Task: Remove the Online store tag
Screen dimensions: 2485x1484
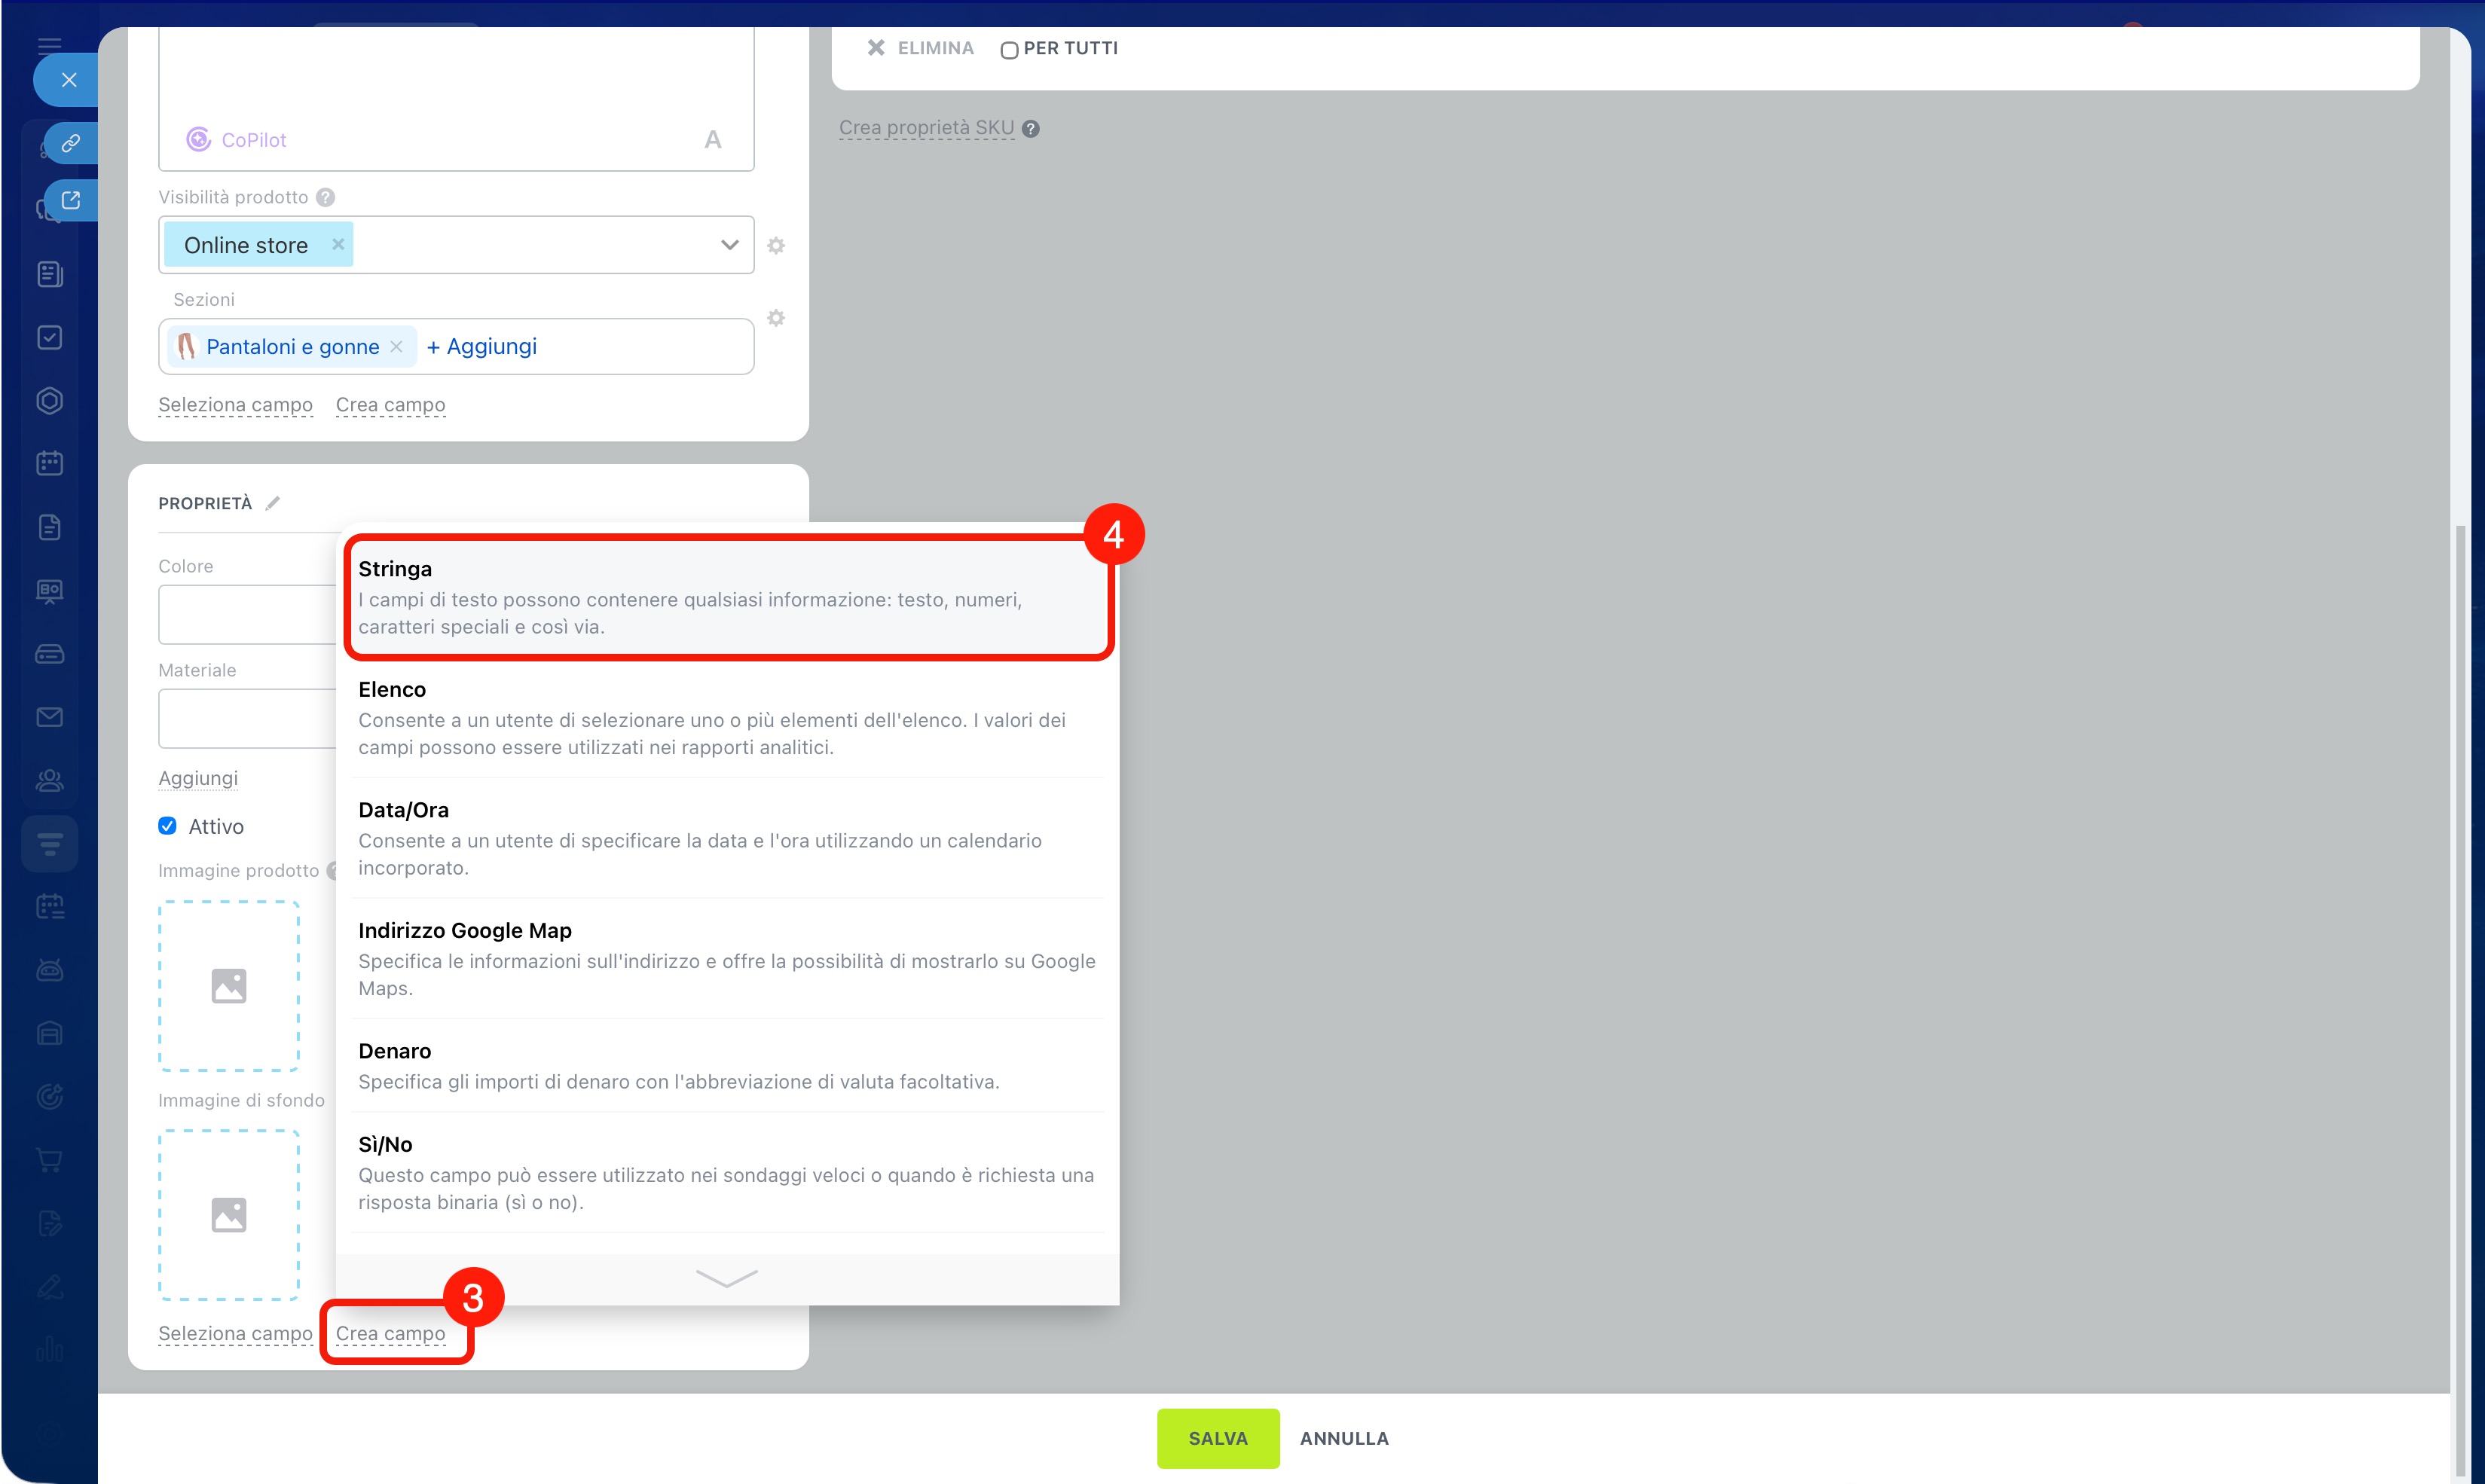Action: click(x=338, y=244)
